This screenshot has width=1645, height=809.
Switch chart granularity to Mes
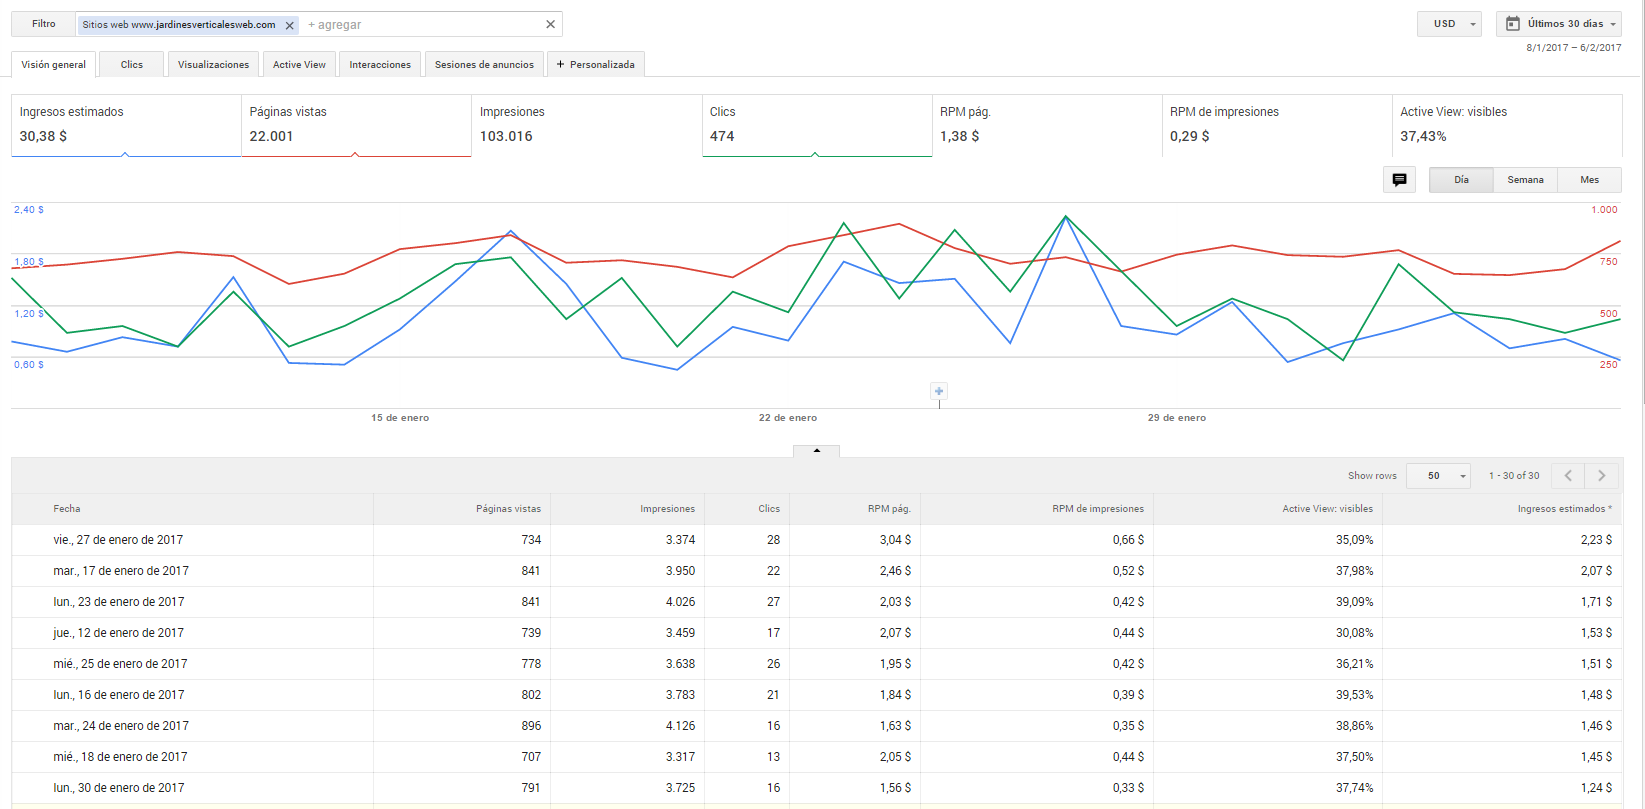1589,180
